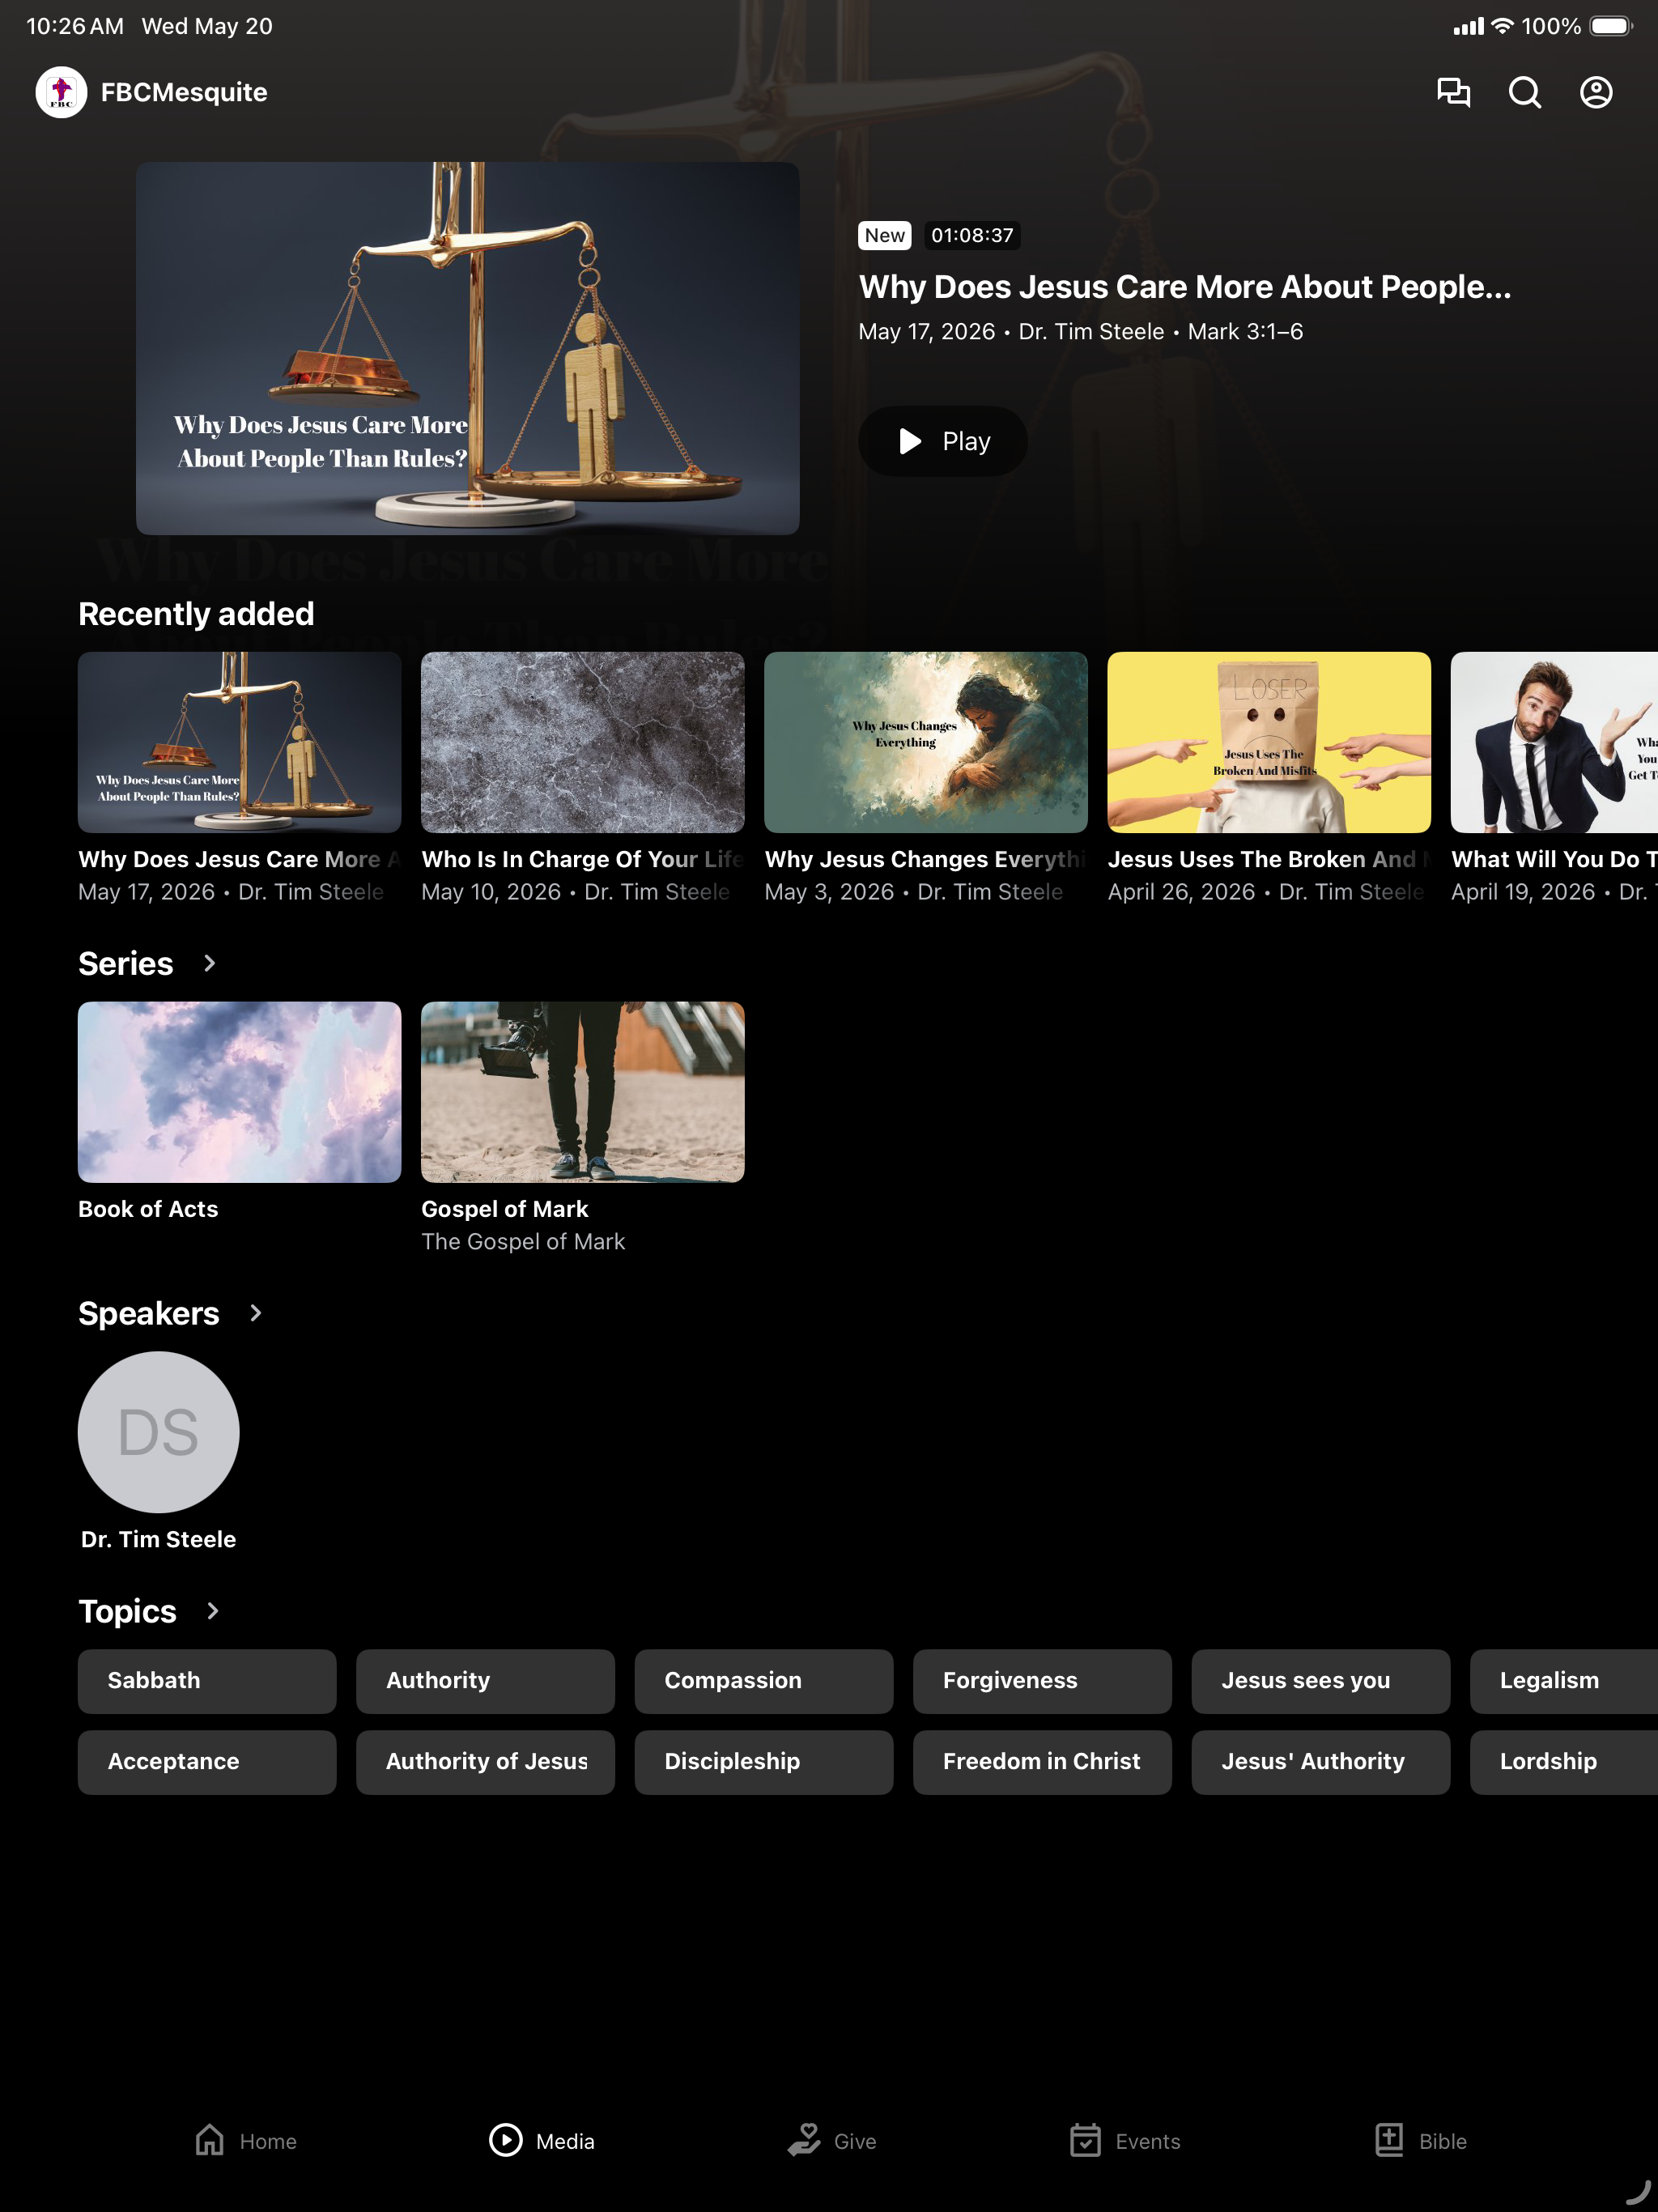Select the Lordship topic
Viewport: 1658px width, 2212px height.
click(1564, 1762)
